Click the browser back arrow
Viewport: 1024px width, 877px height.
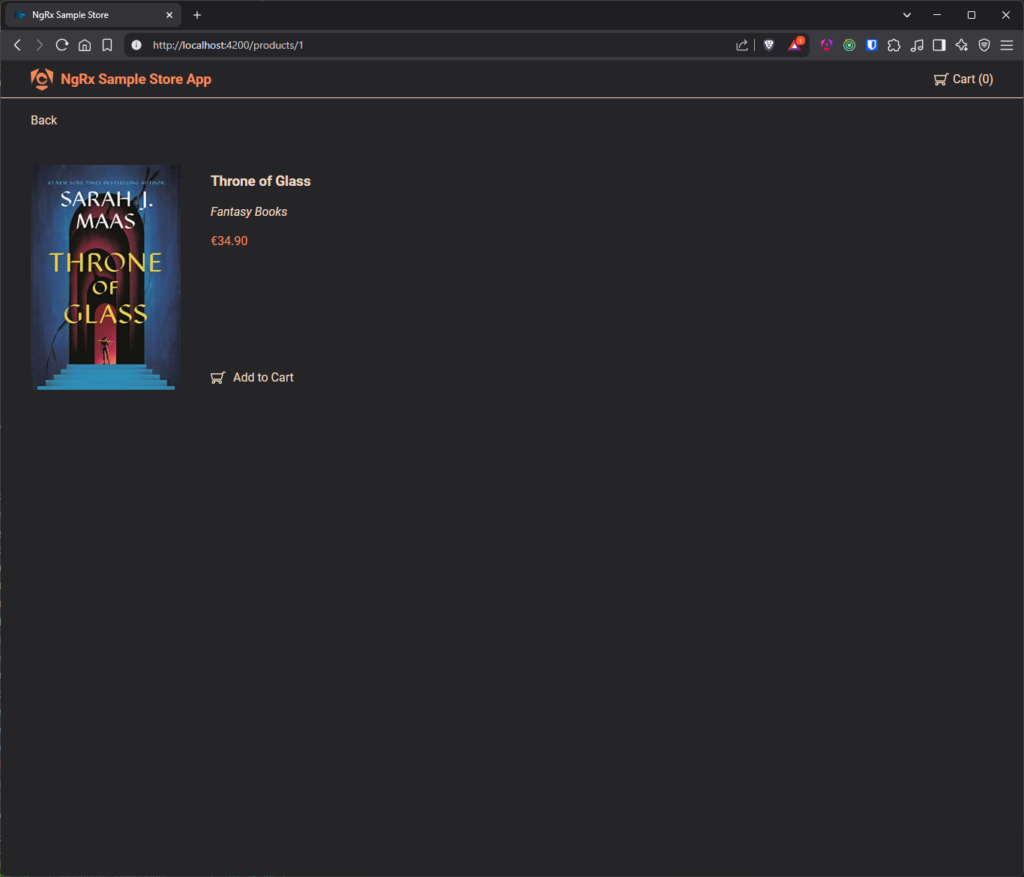click(18, 45)
